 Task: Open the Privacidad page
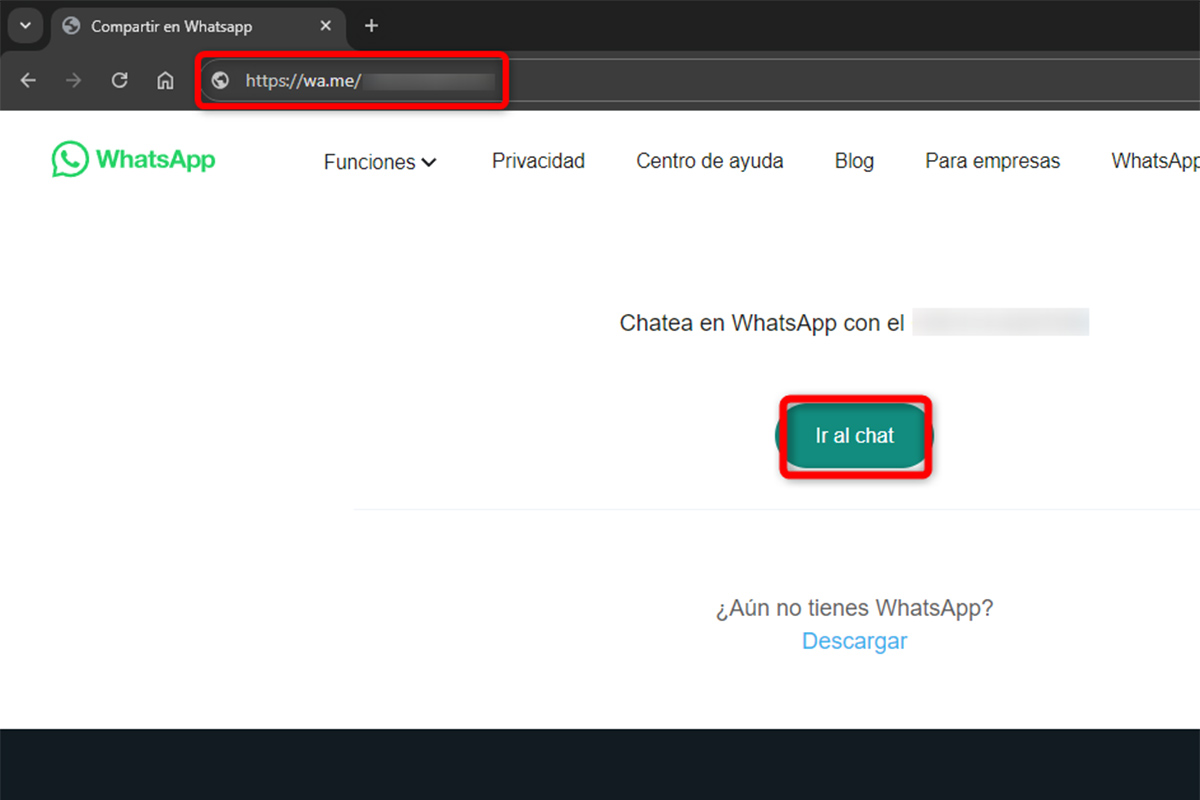[x=538, y=161]
